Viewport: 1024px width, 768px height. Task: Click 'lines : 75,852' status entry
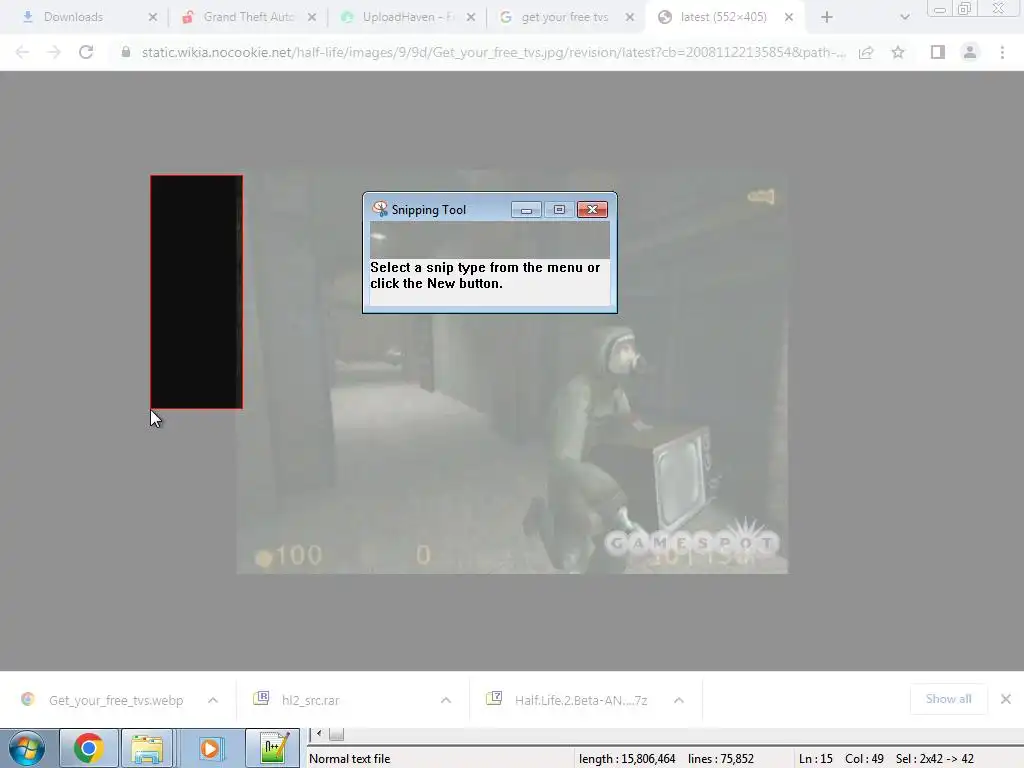[720, 759]
